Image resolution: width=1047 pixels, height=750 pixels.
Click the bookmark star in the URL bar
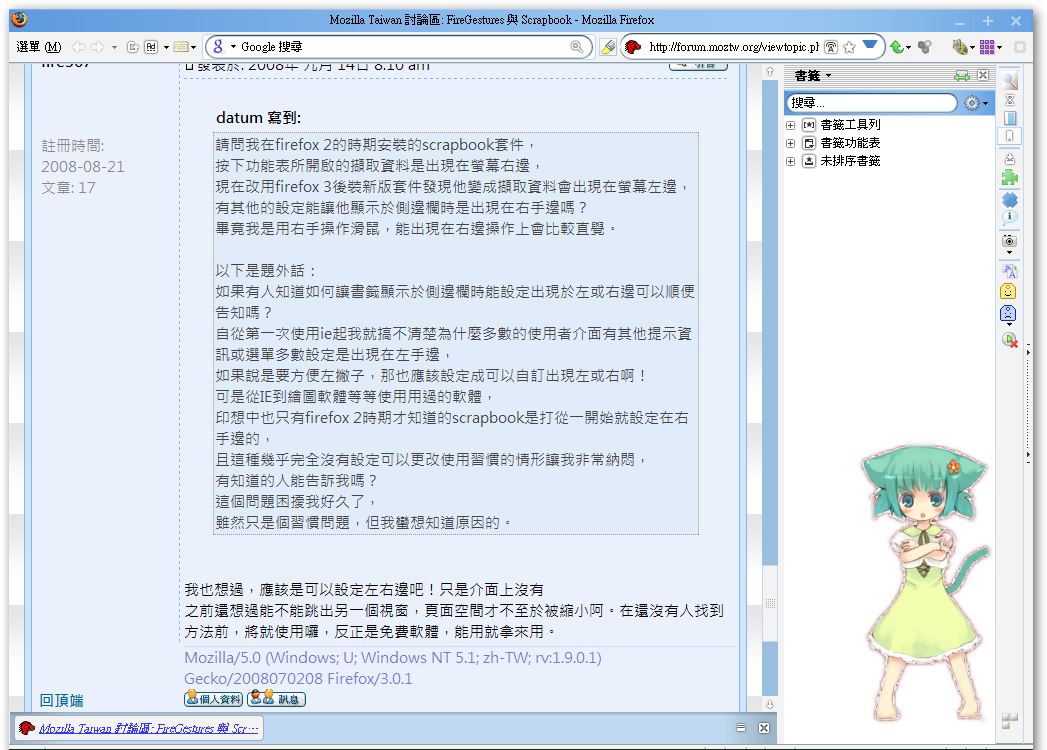(x=849, y=47)
